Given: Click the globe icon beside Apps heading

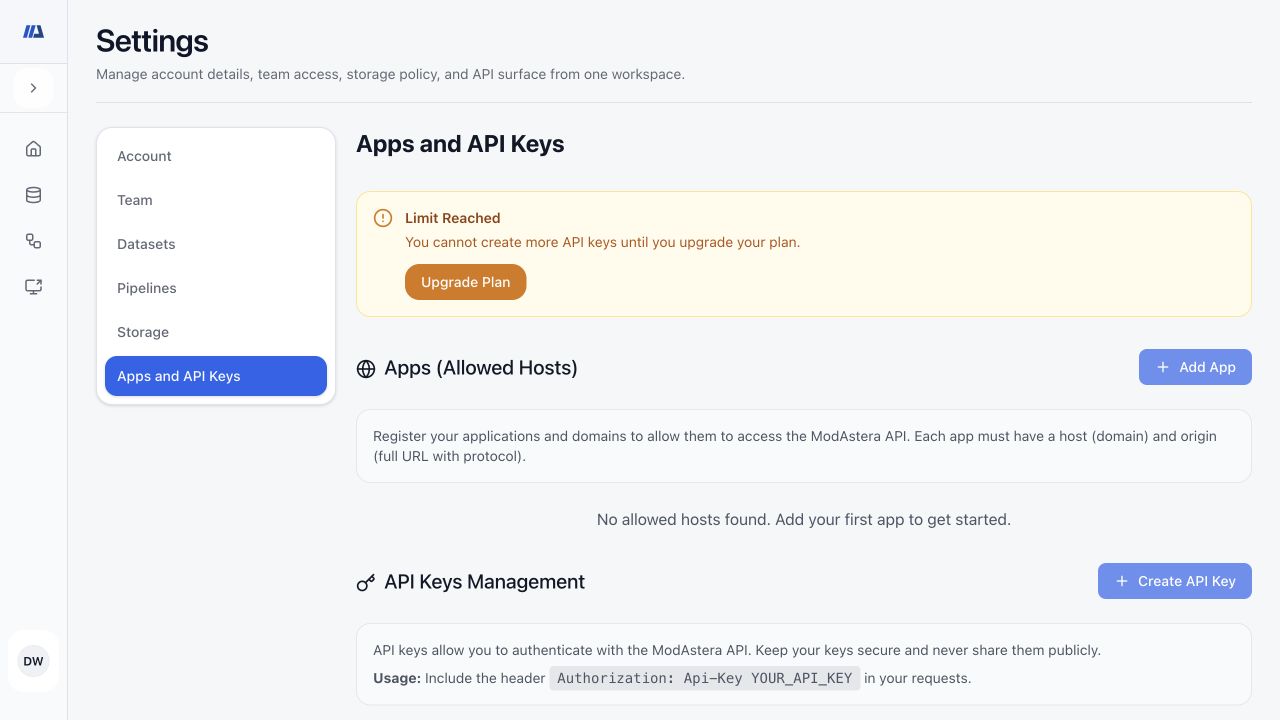Looking at the screenshot, I should 366,369.
